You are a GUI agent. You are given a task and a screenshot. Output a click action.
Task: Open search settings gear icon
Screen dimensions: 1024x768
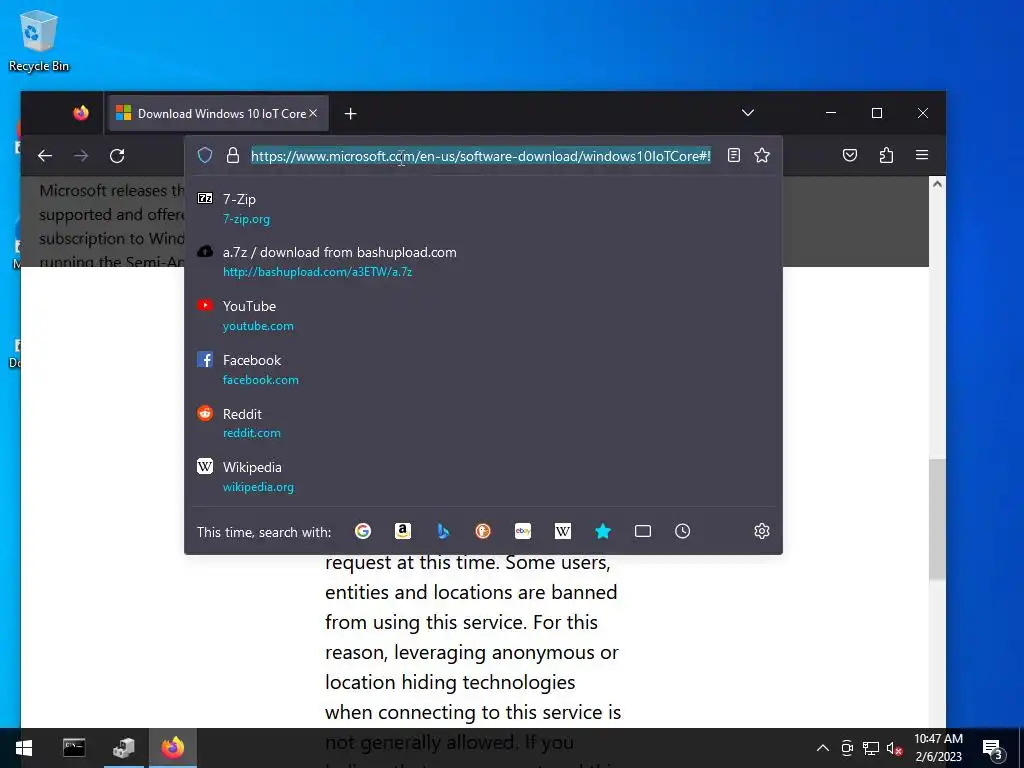click(761, 531)
